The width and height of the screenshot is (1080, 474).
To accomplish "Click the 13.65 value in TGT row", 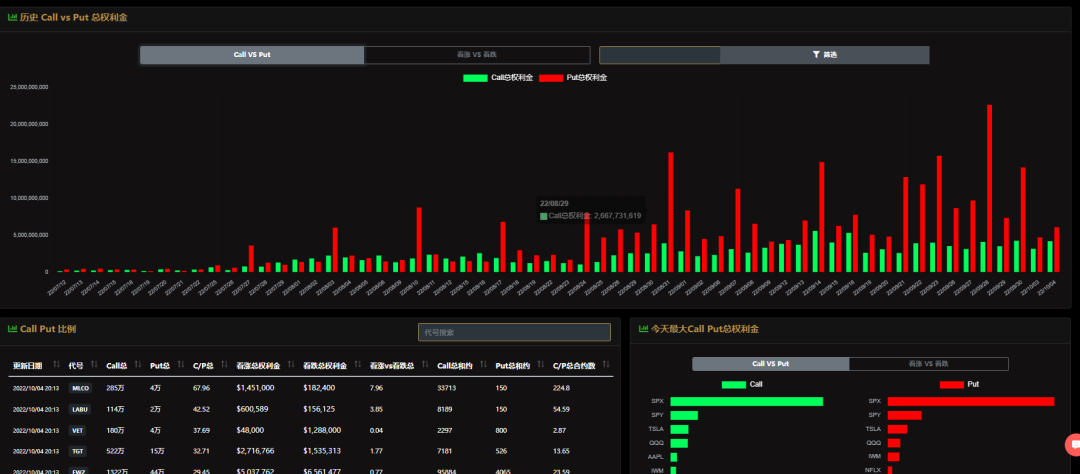I will click(x=561, y=451).
